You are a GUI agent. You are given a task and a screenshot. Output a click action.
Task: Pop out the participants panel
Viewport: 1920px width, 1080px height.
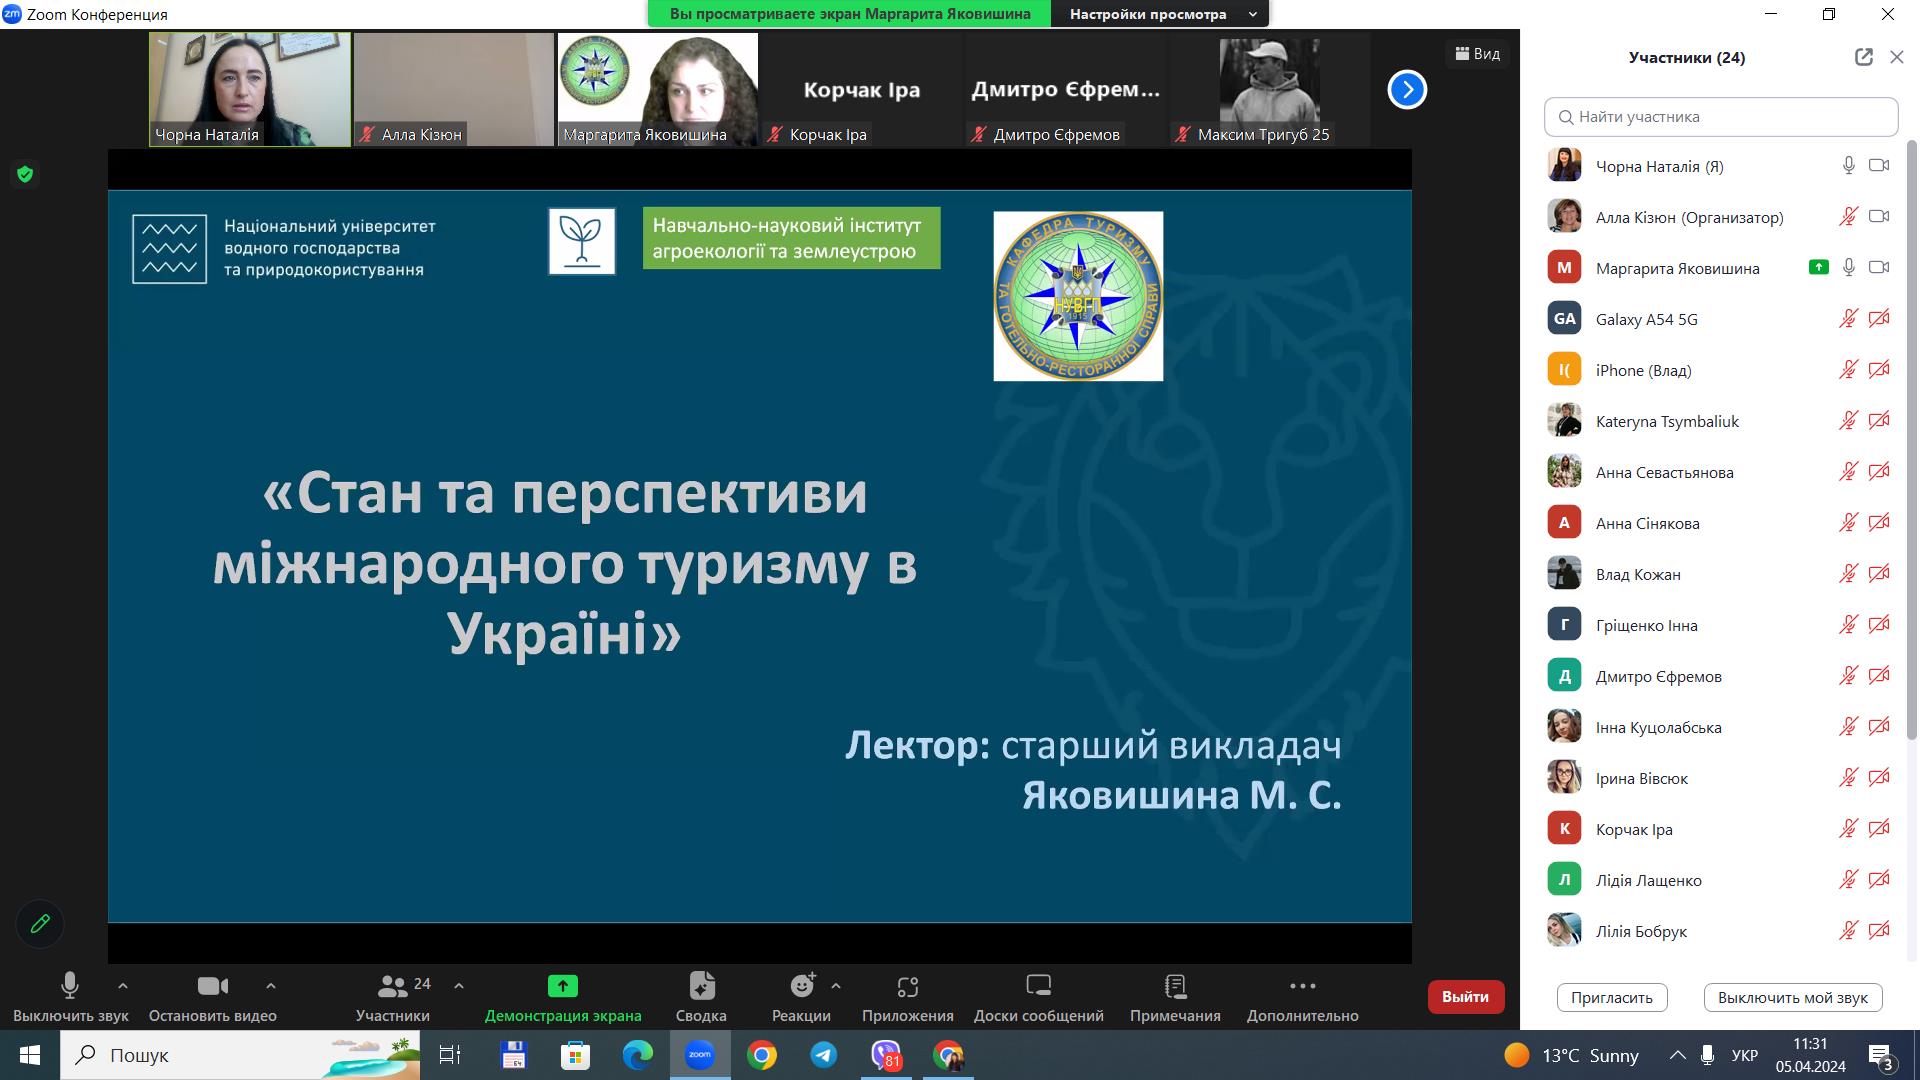(1863, 57)
